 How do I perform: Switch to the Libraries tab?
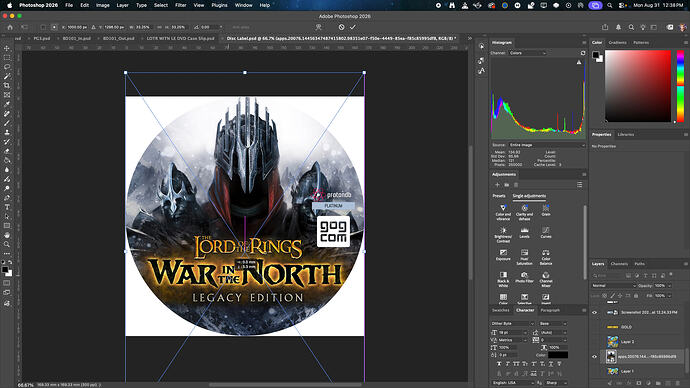[626, 135]
